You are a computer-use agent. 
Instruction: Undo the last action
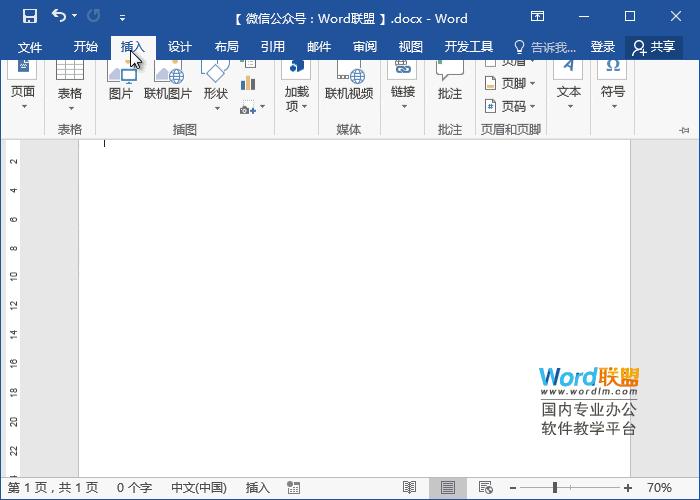pos(59,16)
